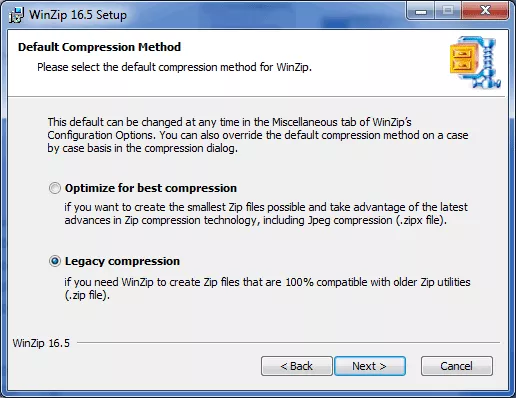
Task: Cancel the WinZip installation
Action: click(457, 366)
